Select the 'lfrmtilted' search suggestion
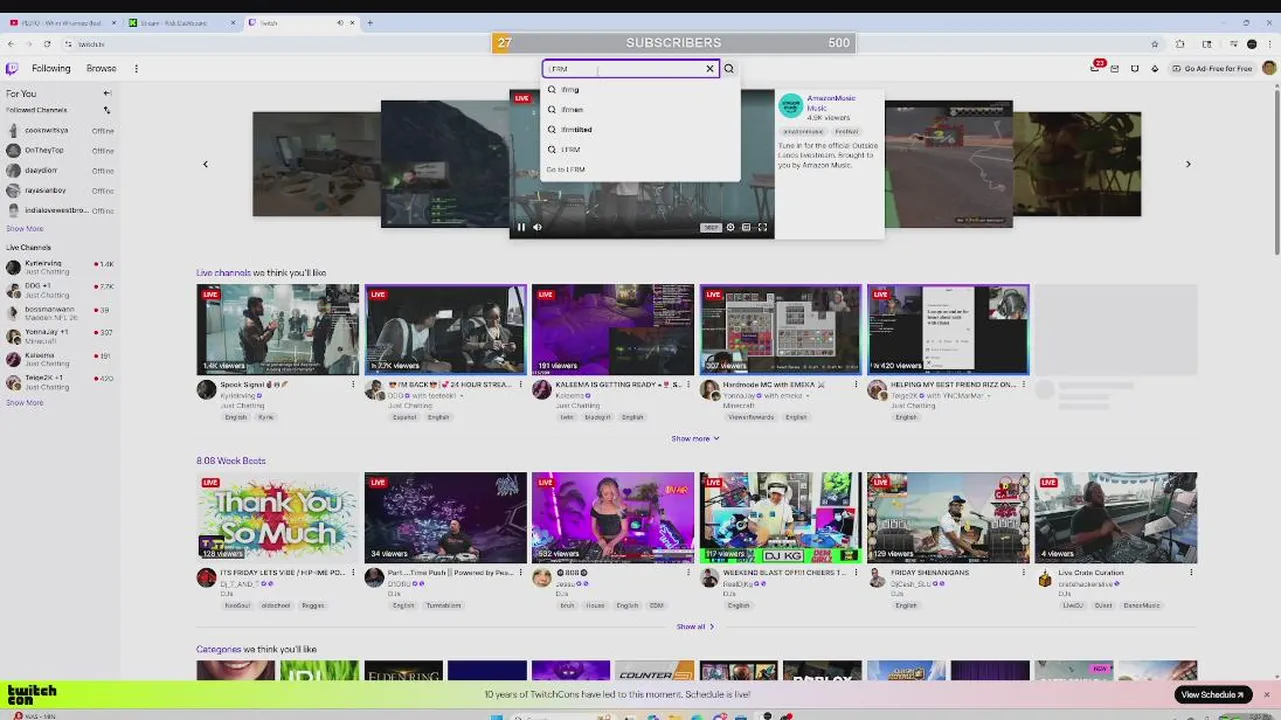Image resolution: width=1281 pixels, height=720 pixels. pyautogui.click(x=640, y=130)
